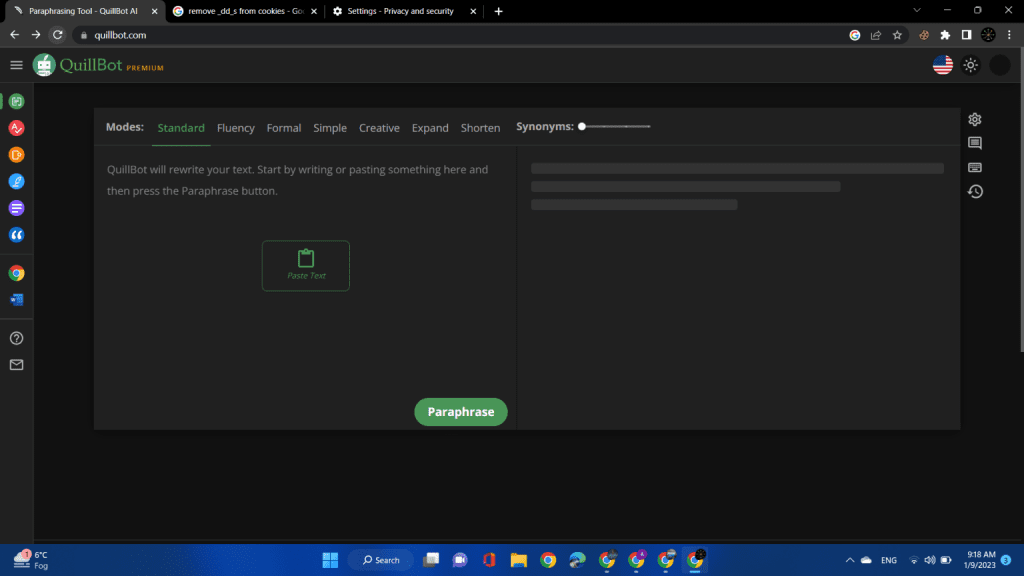
Task: Open Microsoft Edge from taskbar
Action: (577, 560)
